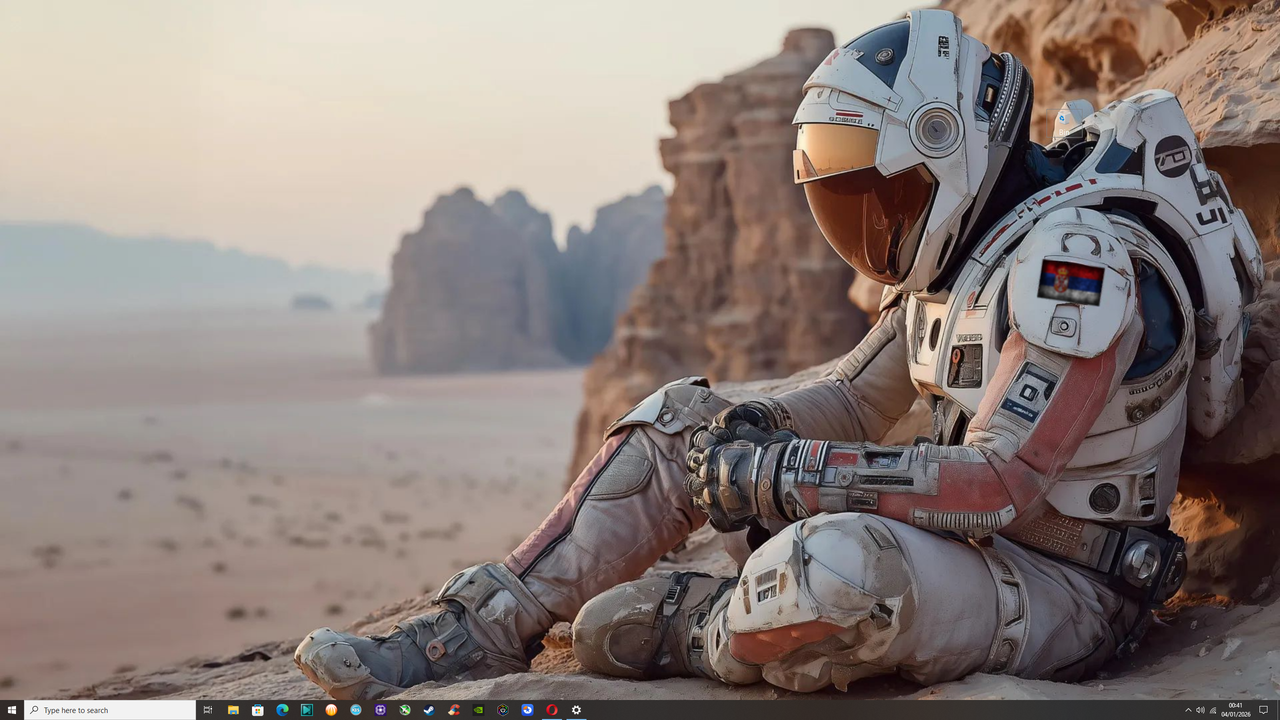
Task: Open the volume control slider
Action: click(1200, 710)
